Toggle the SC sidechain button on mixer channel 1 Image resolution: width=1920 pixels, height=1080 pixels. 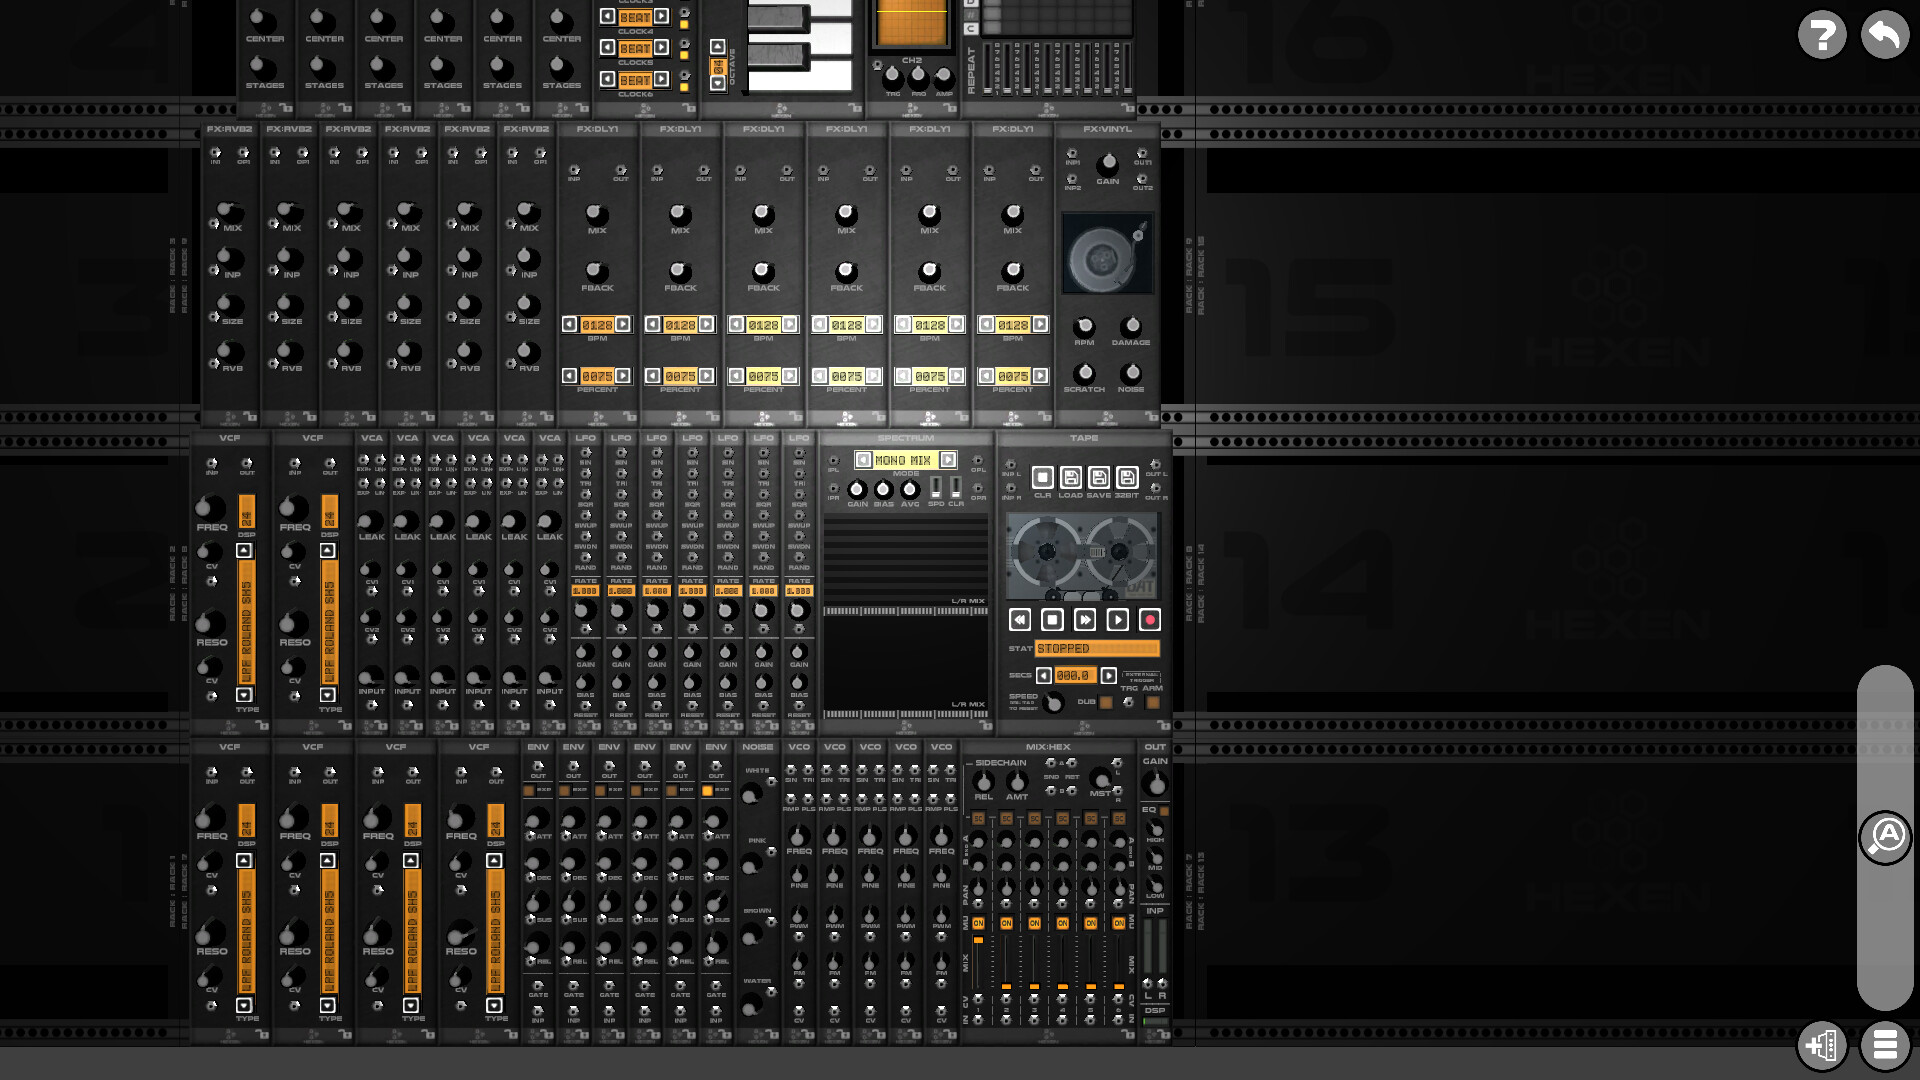(978, 818)
